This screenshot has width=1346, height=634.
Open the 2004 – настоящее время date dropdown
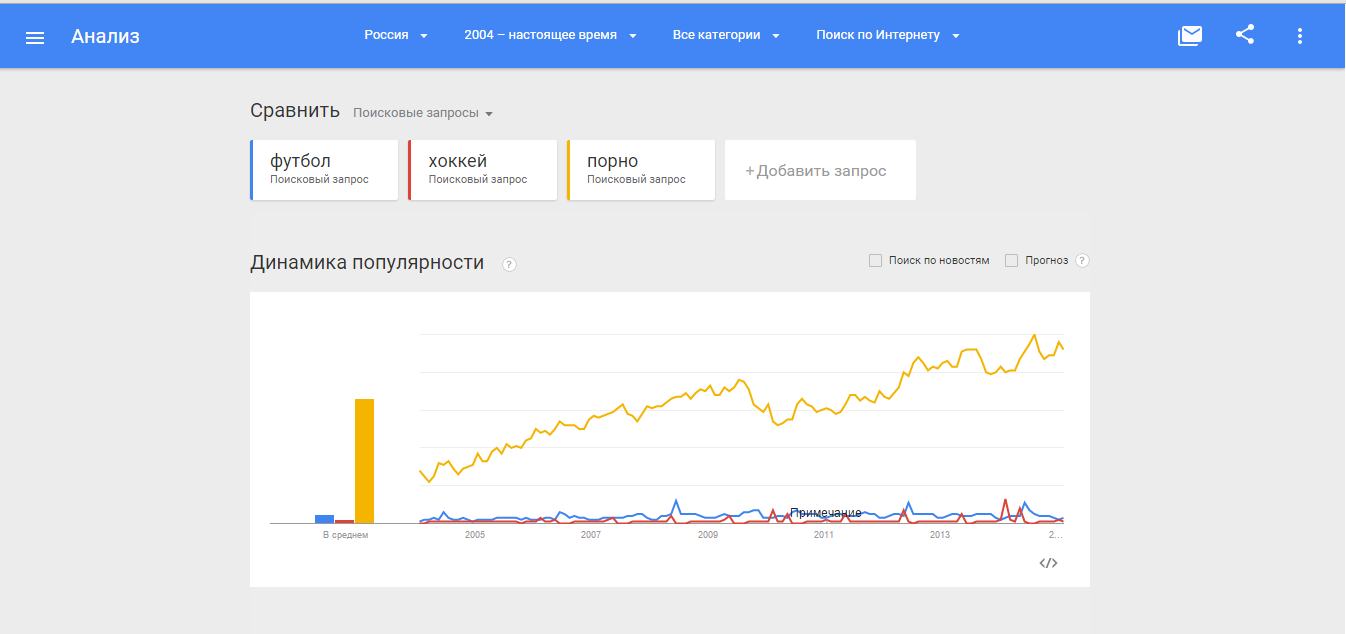pyautogui.click(x=551, y=35)
